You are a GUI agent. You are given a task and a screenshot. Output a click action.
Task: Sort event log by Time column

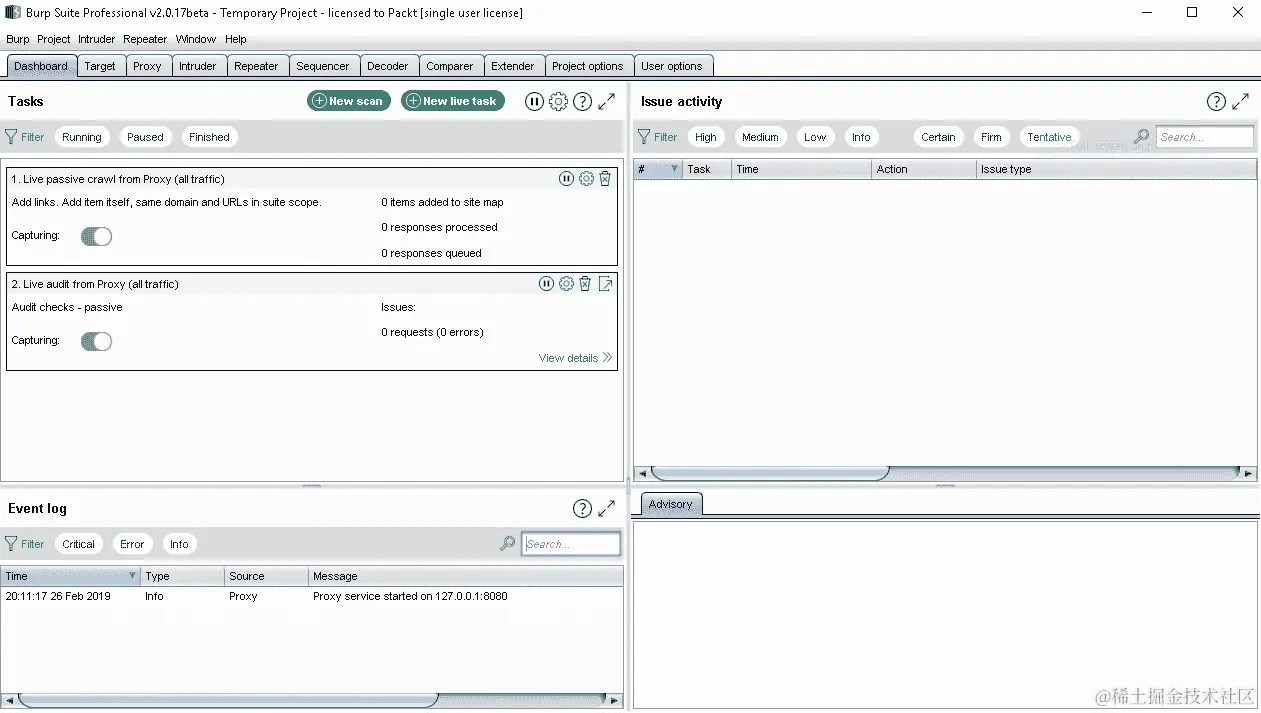[70, 576]
